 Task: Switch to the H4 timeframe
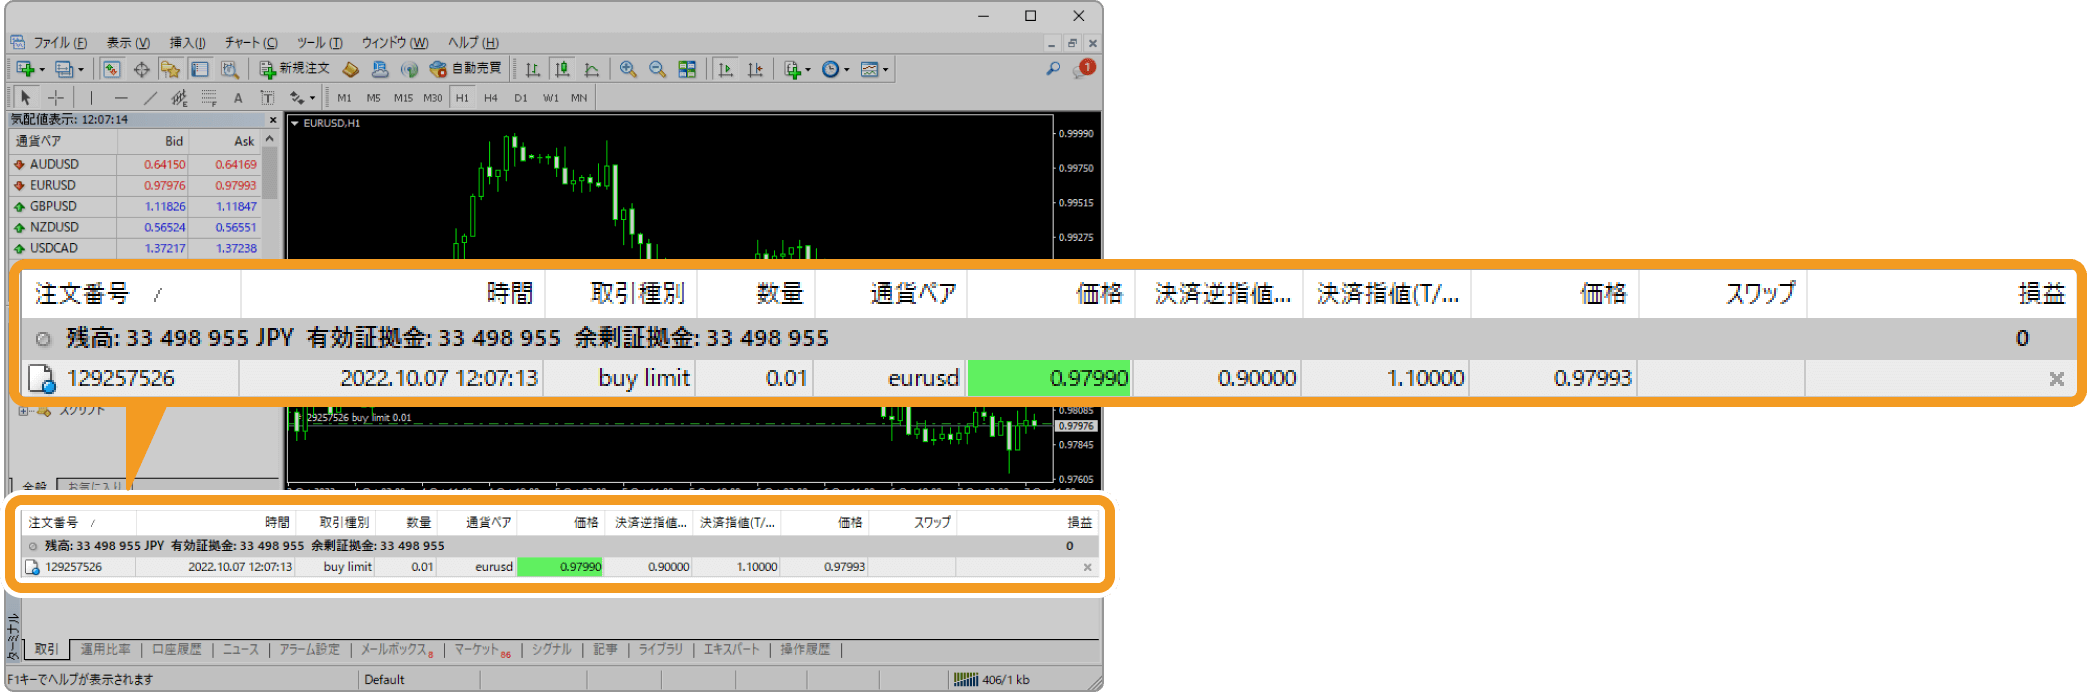491,98
